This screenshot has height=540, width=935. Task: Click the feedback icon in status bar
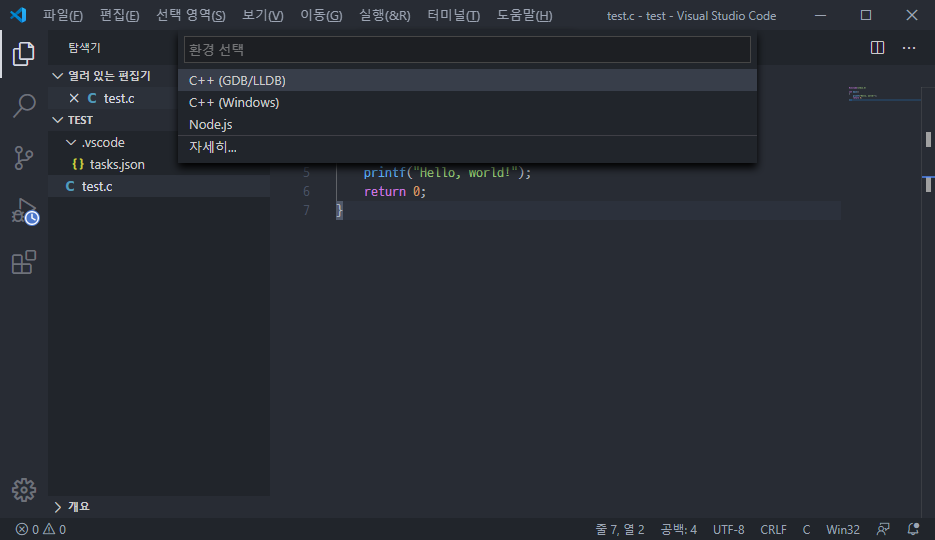coord(883,529)
